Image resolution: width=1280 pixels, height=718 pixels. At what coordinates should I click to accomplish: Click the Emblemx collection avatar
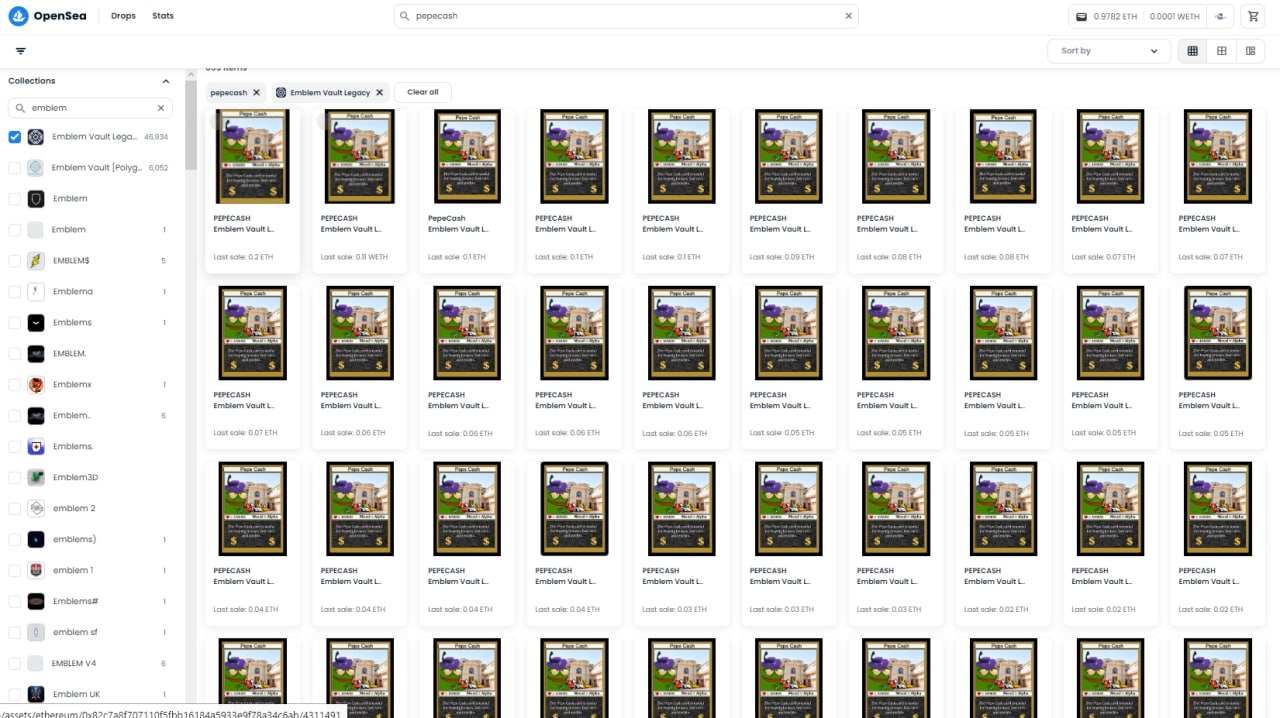tap(35, 385)
